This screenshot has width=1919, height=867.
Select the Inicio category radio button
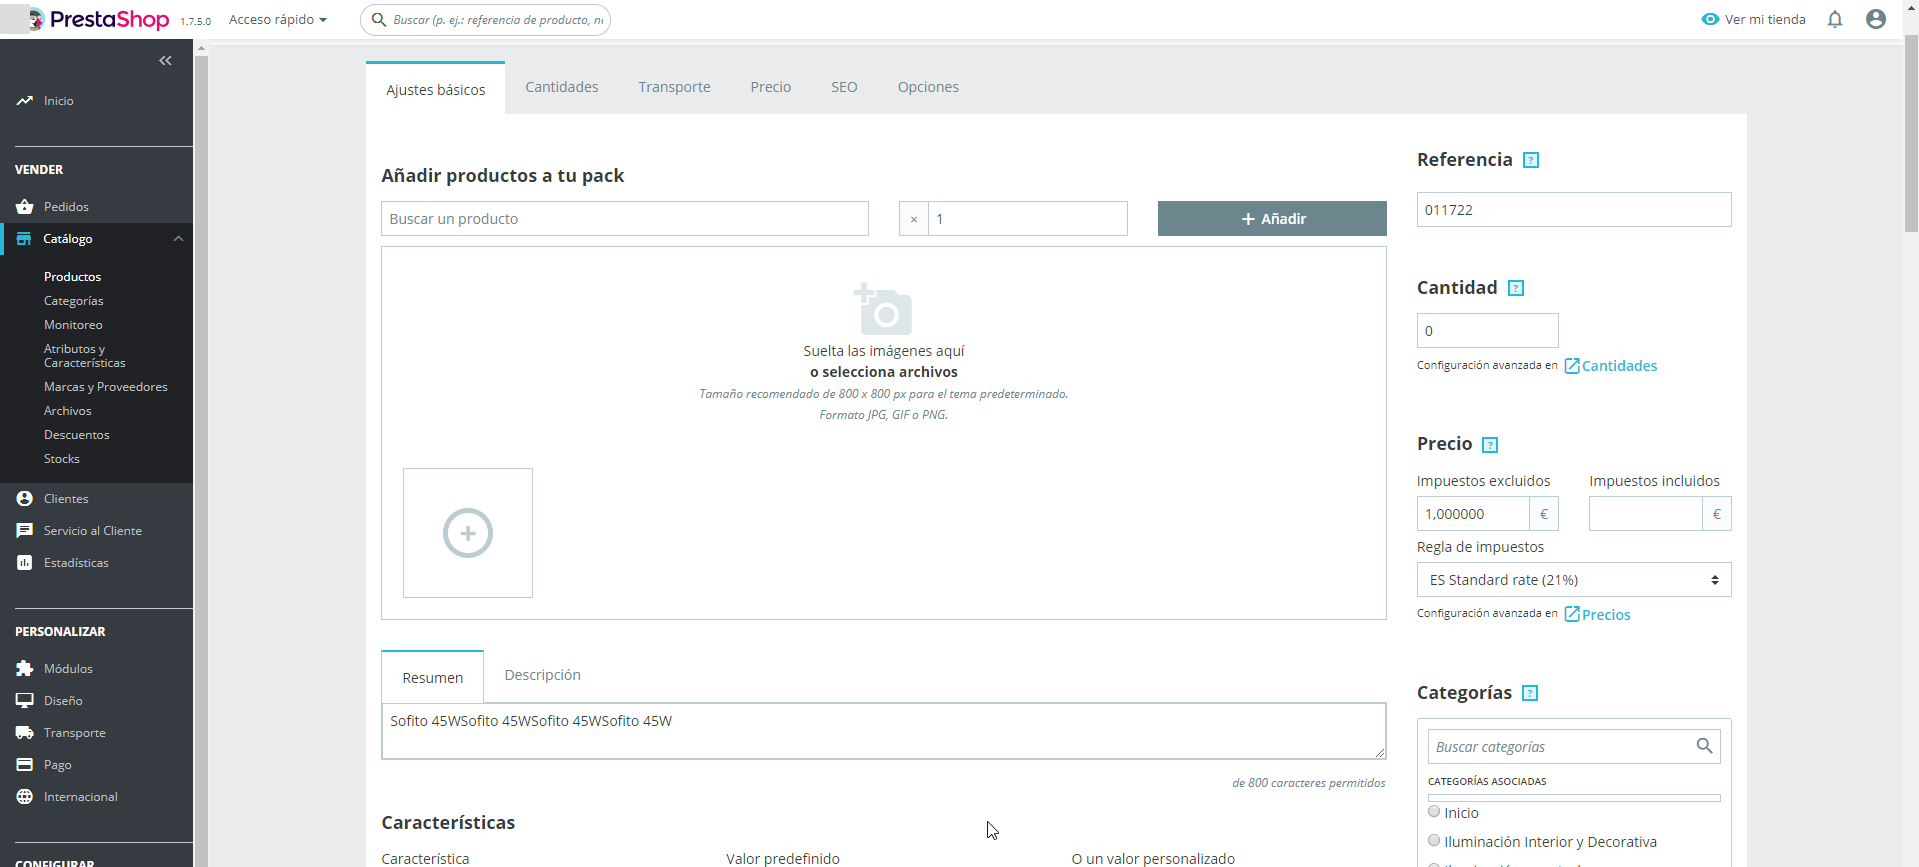(1434, 812)
